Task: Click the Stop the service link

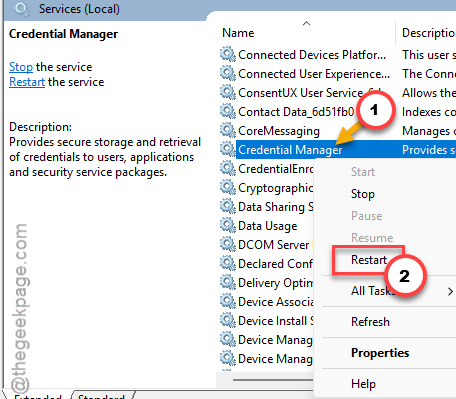Action: 21,67
